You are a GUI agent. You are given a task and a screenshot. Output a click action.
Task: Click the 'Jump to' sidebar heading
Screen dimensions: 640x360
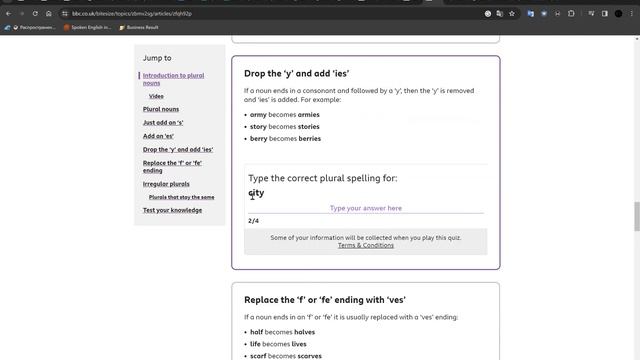coord(157,58)
